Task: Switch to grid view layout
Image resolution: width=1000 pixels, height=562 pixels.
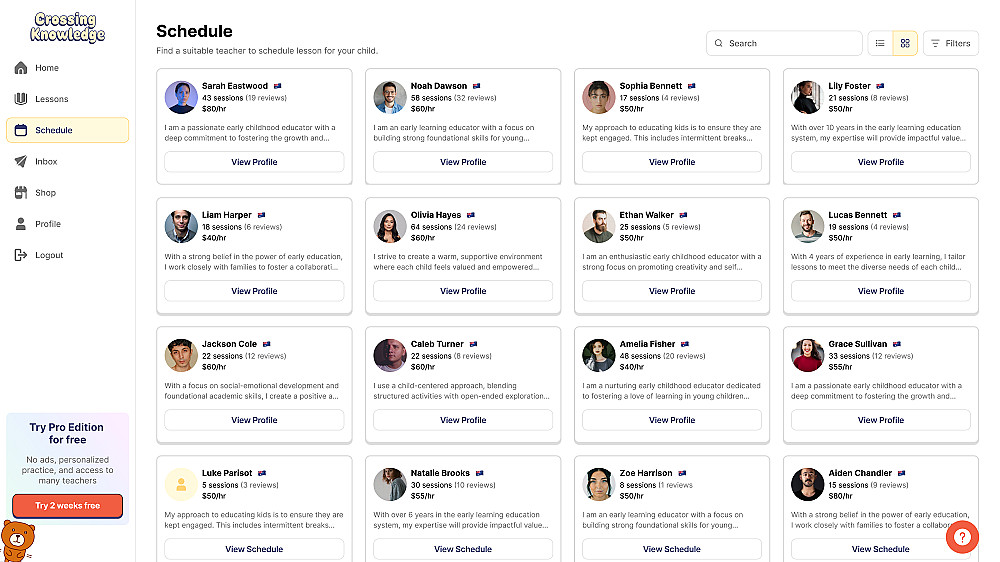Action: (x=905, y=43)
